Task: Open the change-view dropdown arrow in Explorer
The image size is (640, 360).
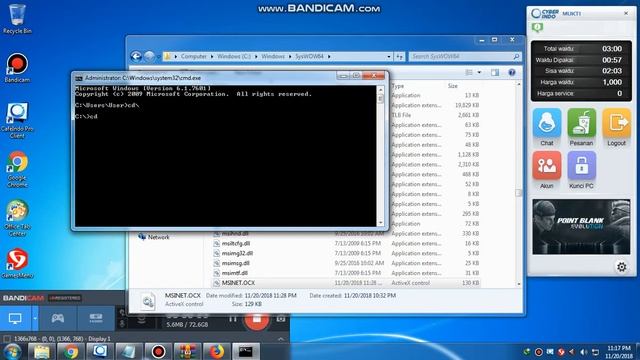Action: (479, 73)
